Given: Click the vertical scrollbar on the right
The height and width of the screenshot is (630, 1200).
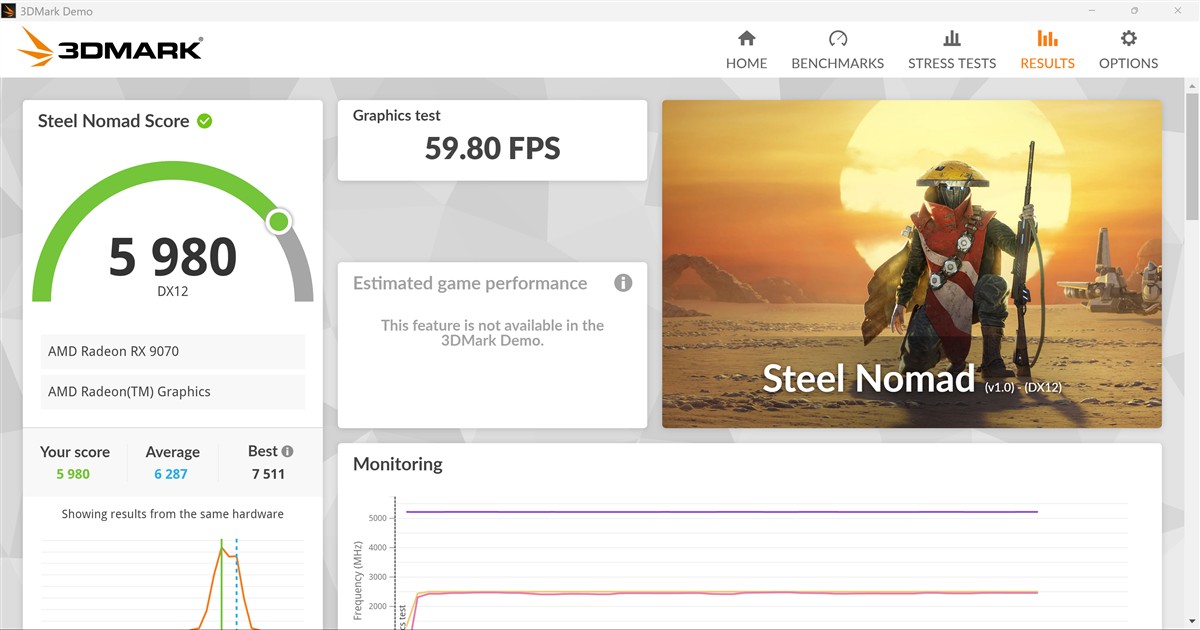Looking at the screenshot, I should (1191, 160).
